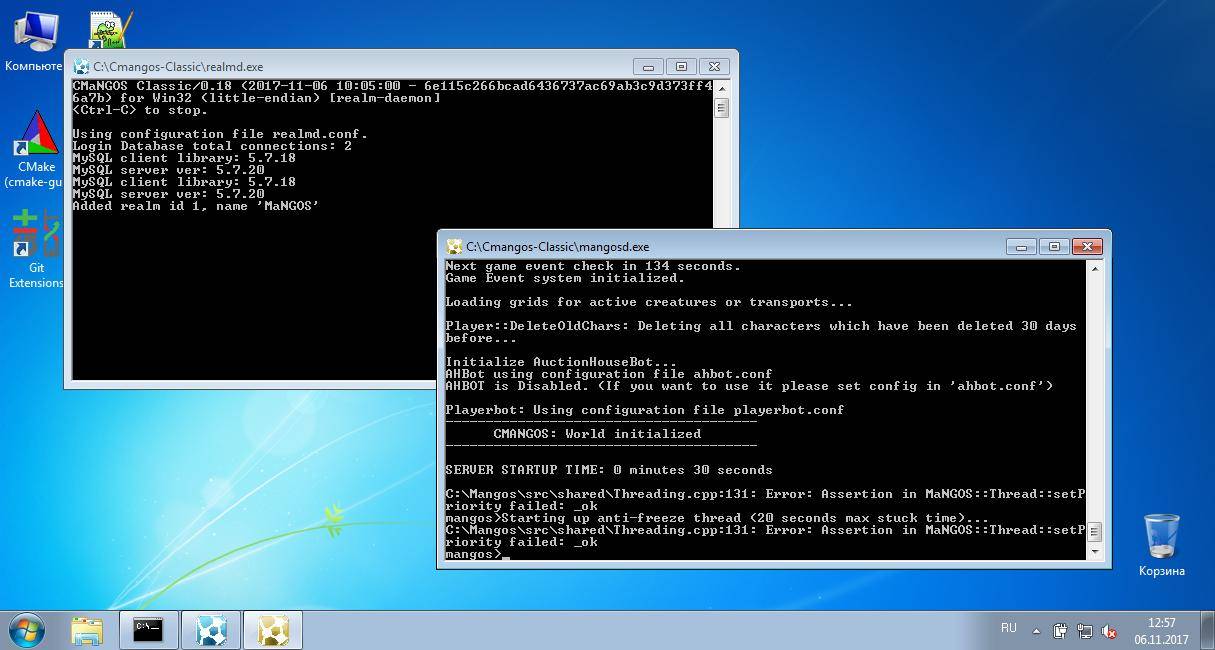Click the mangosd.exe scrollbar thumb
The width and height of the screenshot is (1215, 650).
pos(1094,532)
